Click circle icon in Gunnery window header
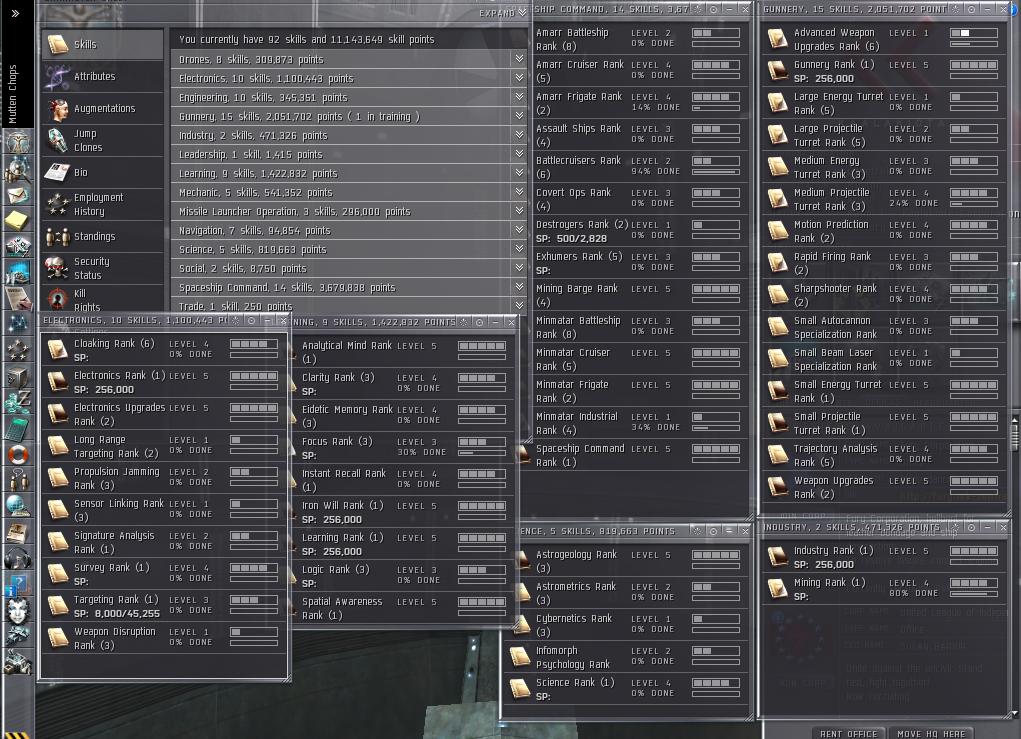This screenshot has height=739, width=1021. (972, 9)
